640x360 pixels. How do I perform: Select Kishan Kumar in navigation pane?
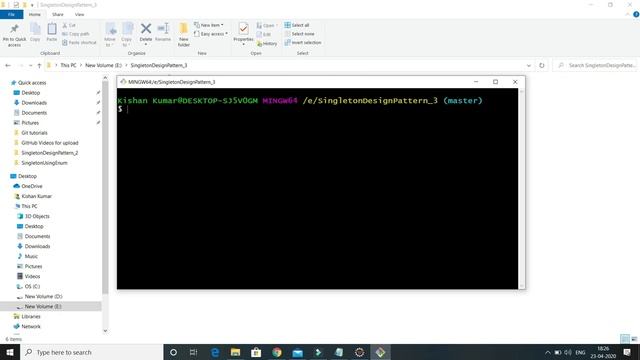pos(36,196)
